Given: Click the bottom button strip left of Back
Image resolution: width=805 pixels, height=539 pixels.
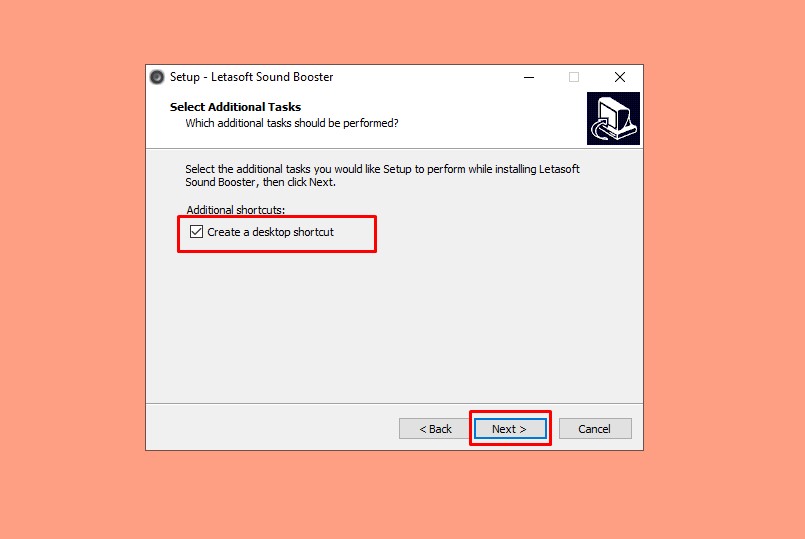Looking at the screenshot, I should [272, 428].
